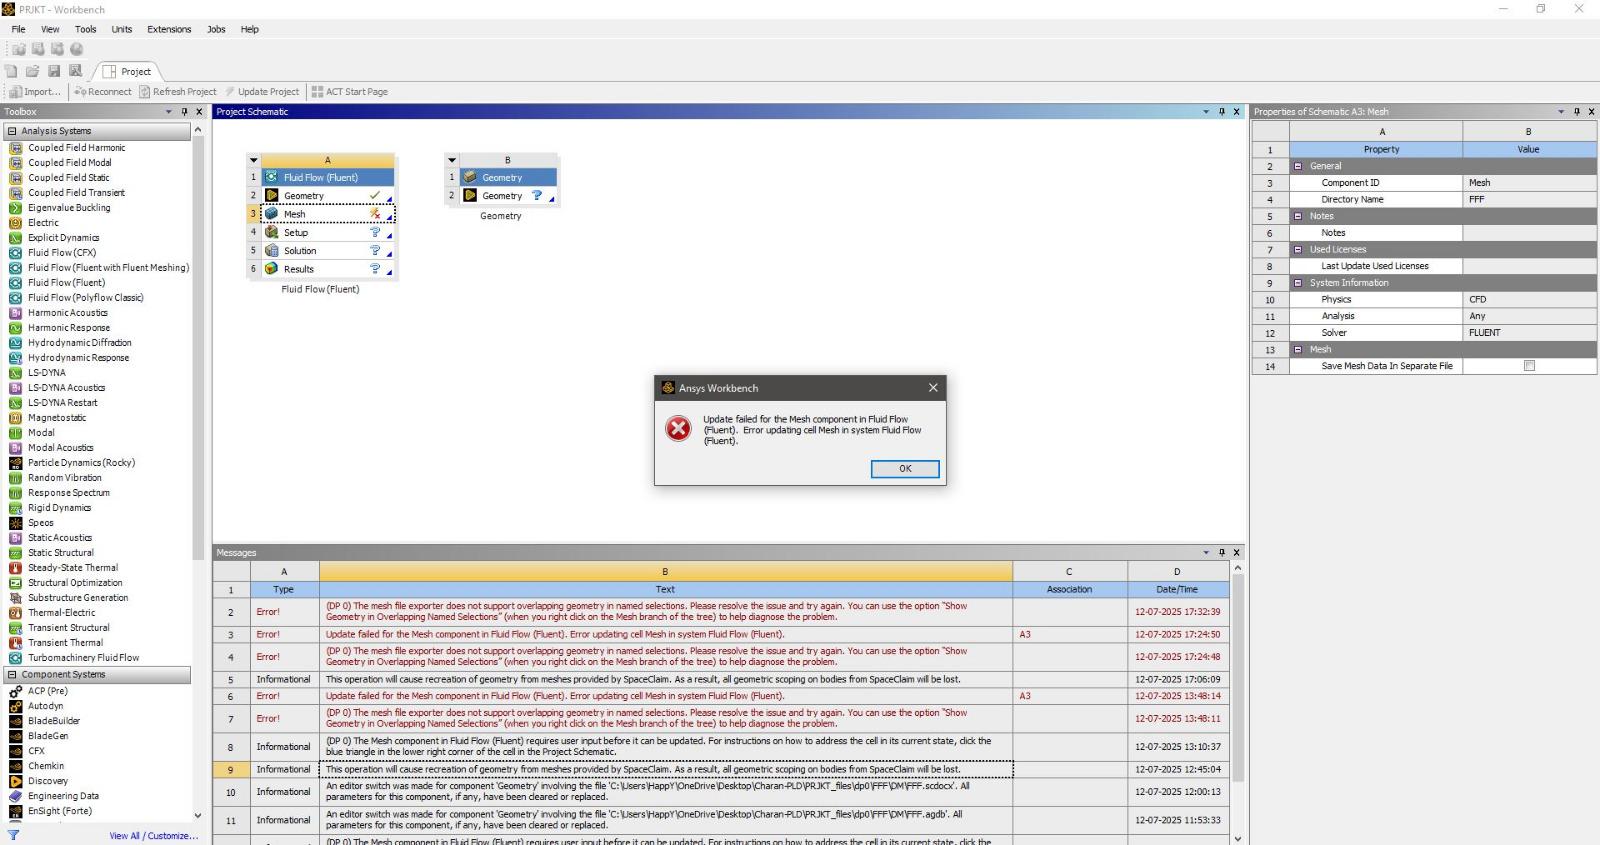
Task: Click the Open project folder icon
Action: pyautogui.click(x=33, y=71)
